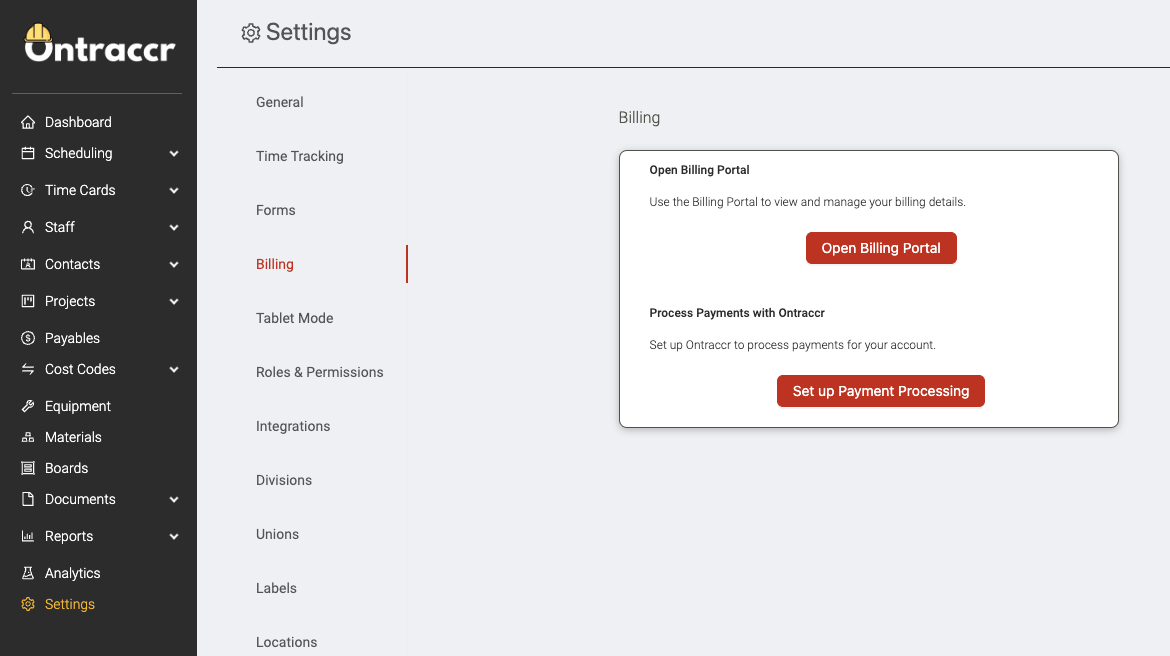Expand the Scheduling menu chevron
The width and height of the screenshot is (1170, 656).
click(174, 154)
